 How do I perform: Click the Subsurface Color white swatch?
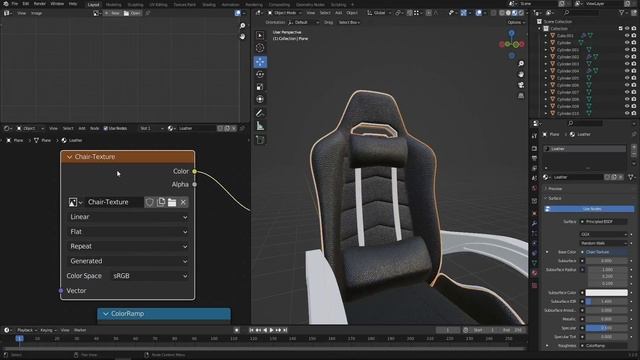click(x=606, y=293)
